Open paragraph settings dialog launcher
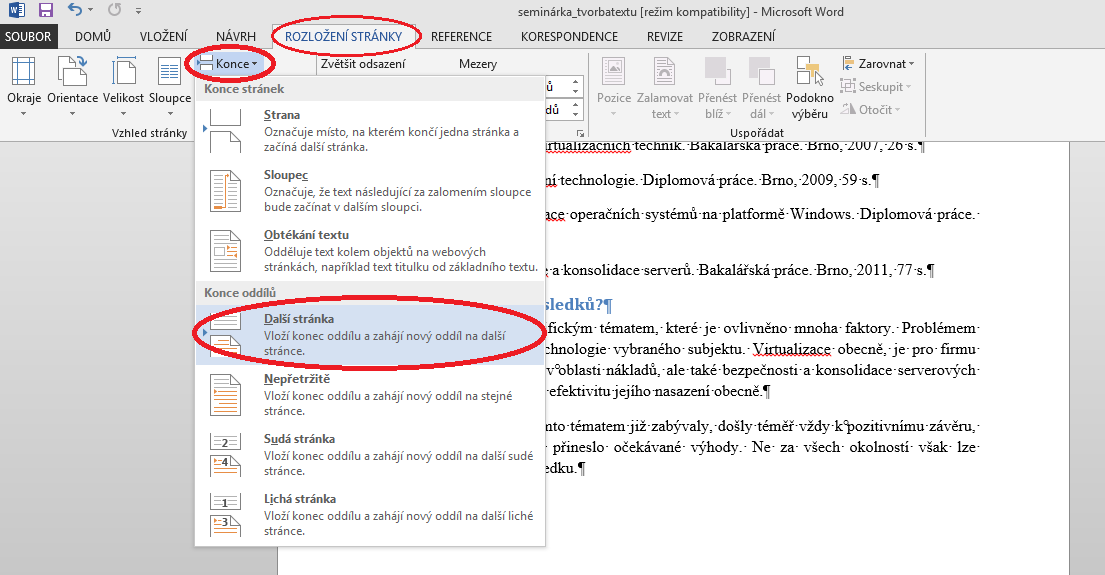This screenshot has width=1105, height=575. pos(580,133)
